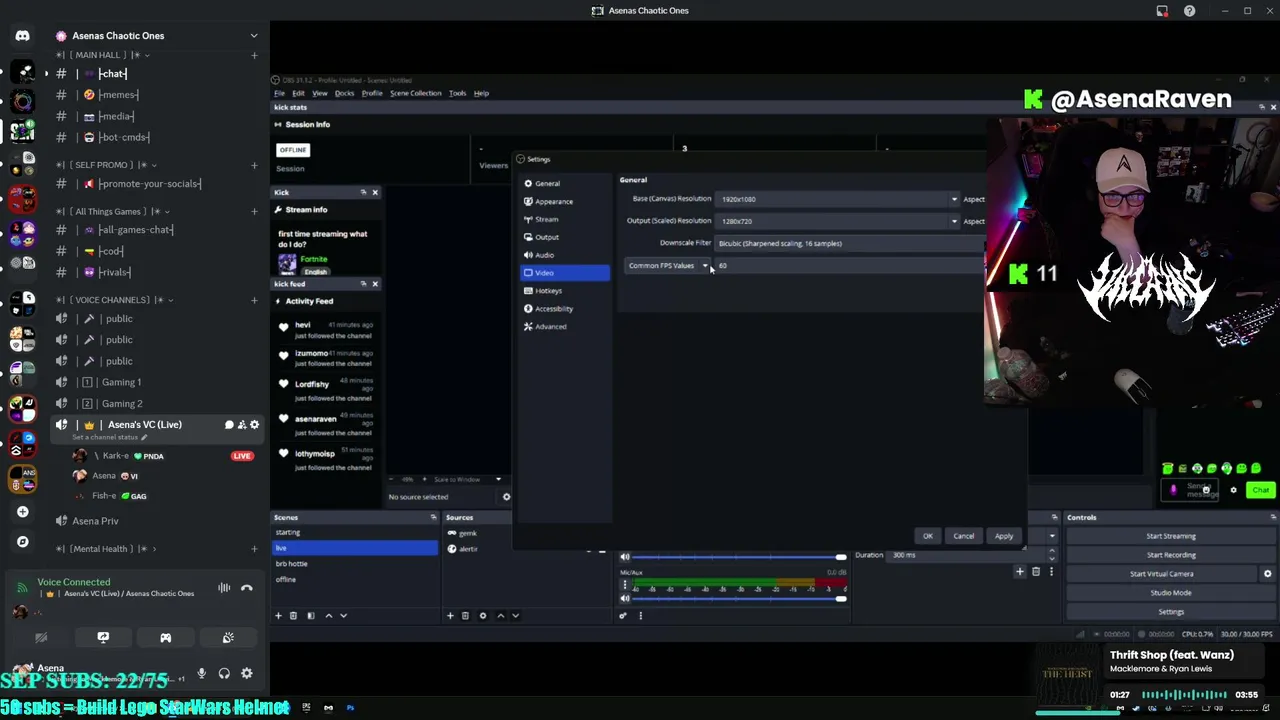Collapse the SELF PROMO category

click(x=106, y=165)
